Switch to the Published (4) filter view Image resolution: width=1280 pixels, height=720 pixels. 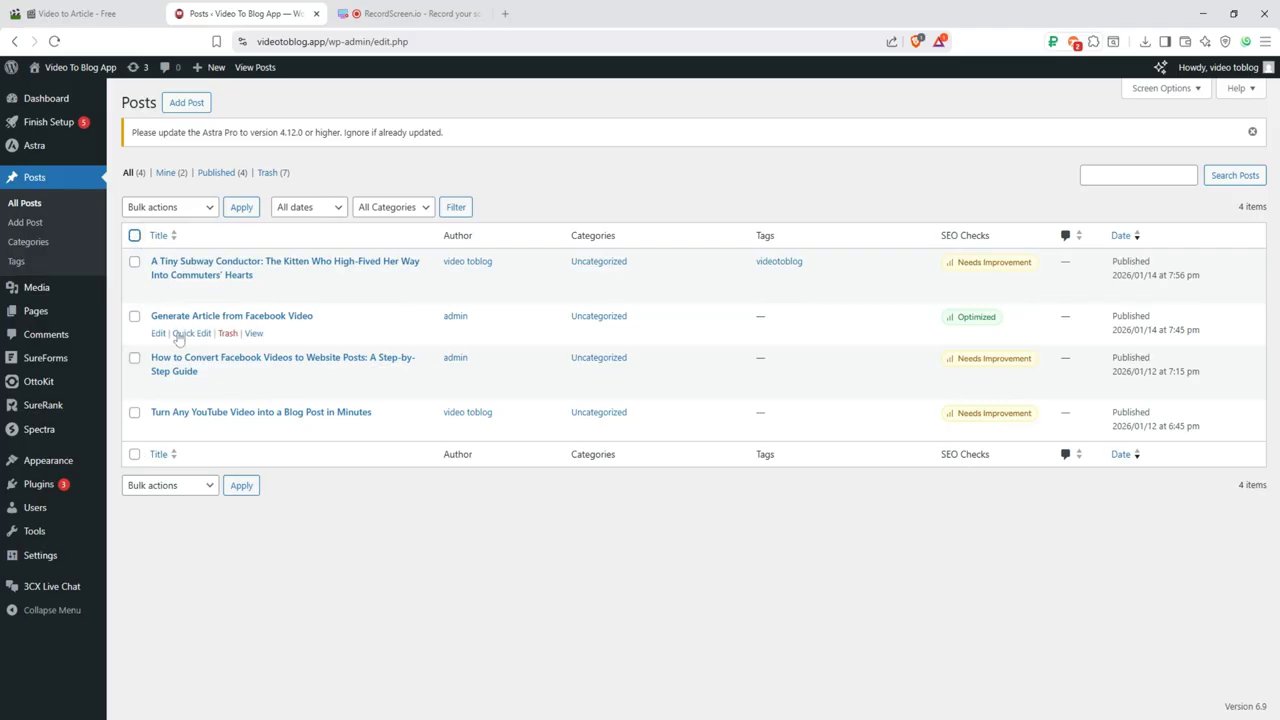pos(216,172)
